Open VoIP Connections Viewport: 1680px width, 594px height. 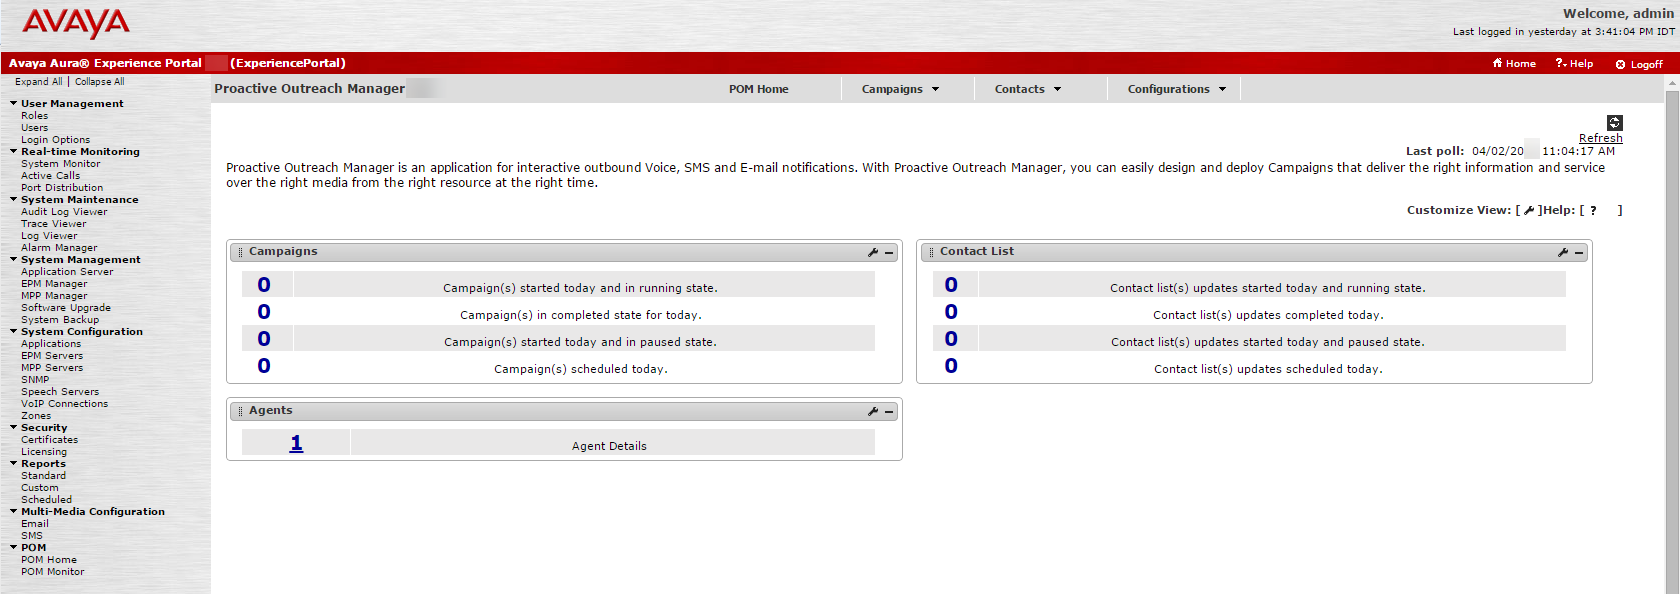click(x=65, y=404)
